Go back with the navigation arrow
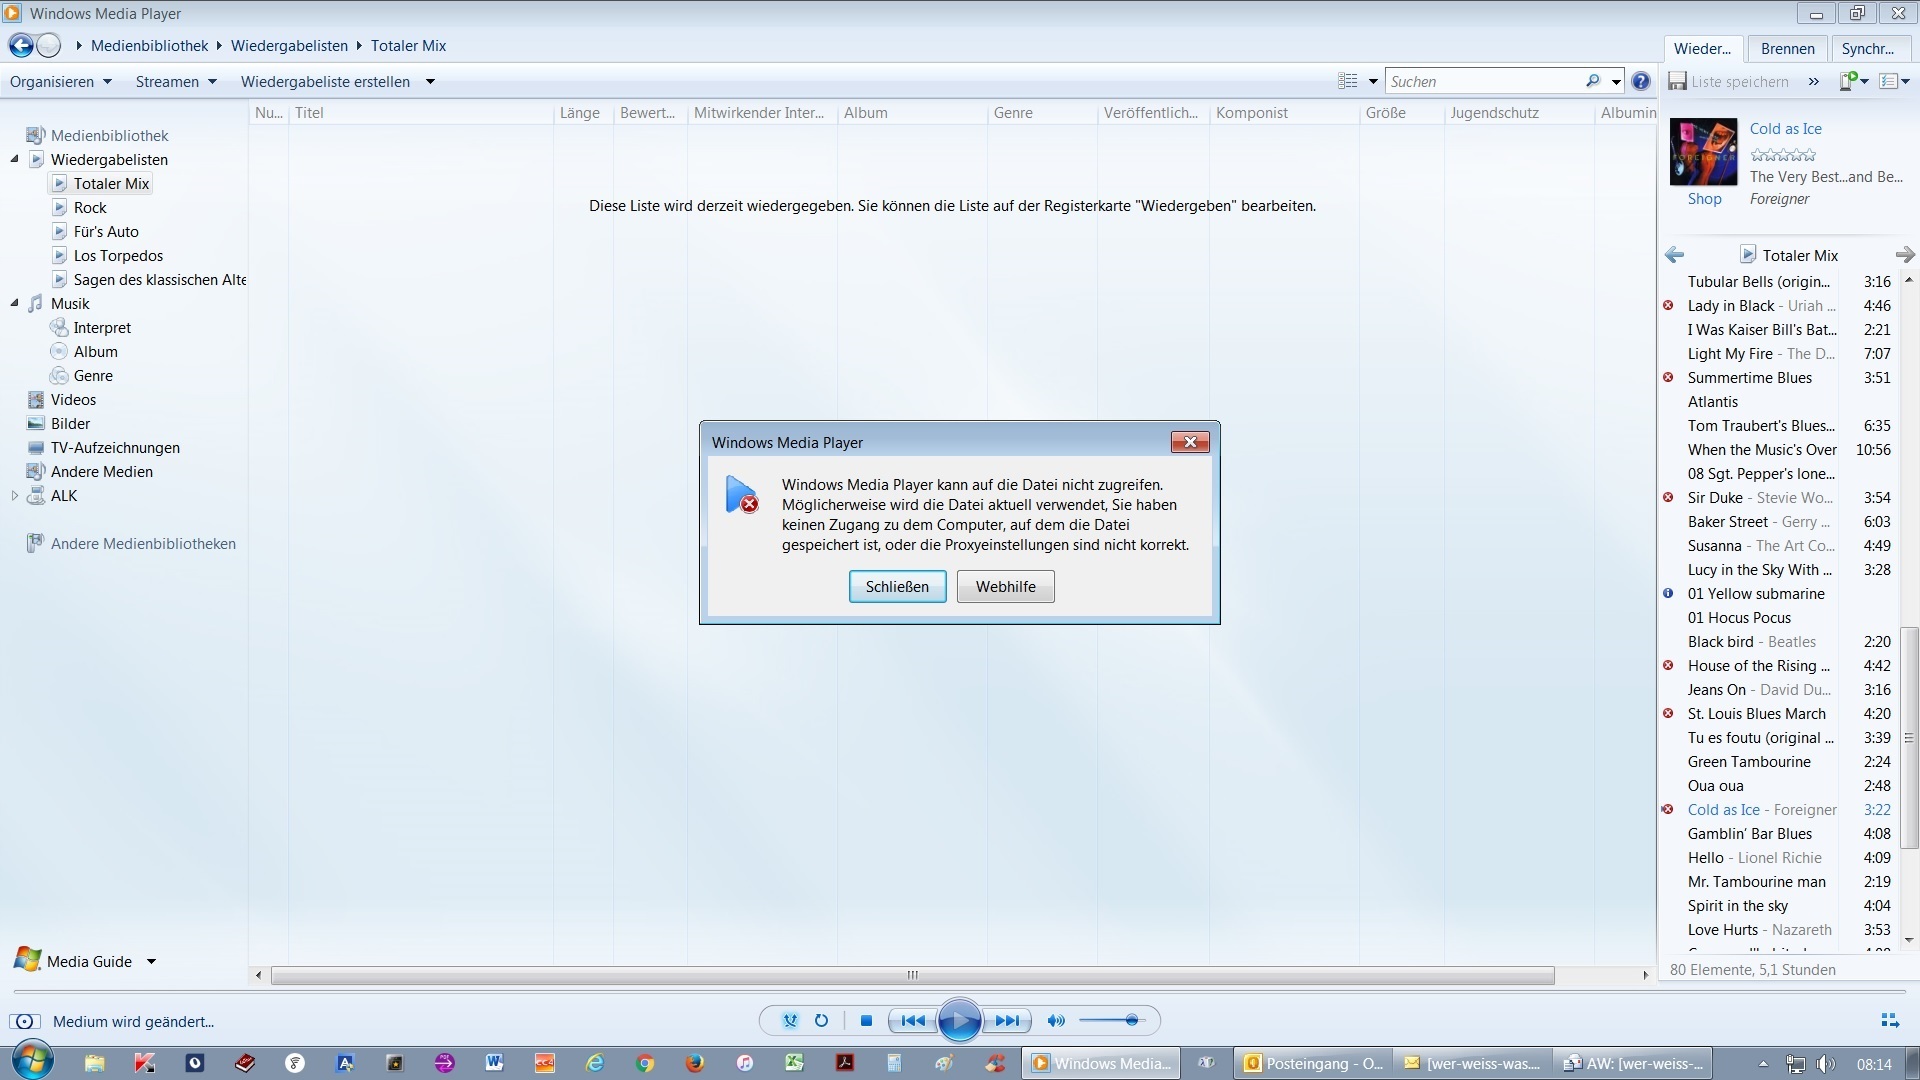 tap(21, 46)
